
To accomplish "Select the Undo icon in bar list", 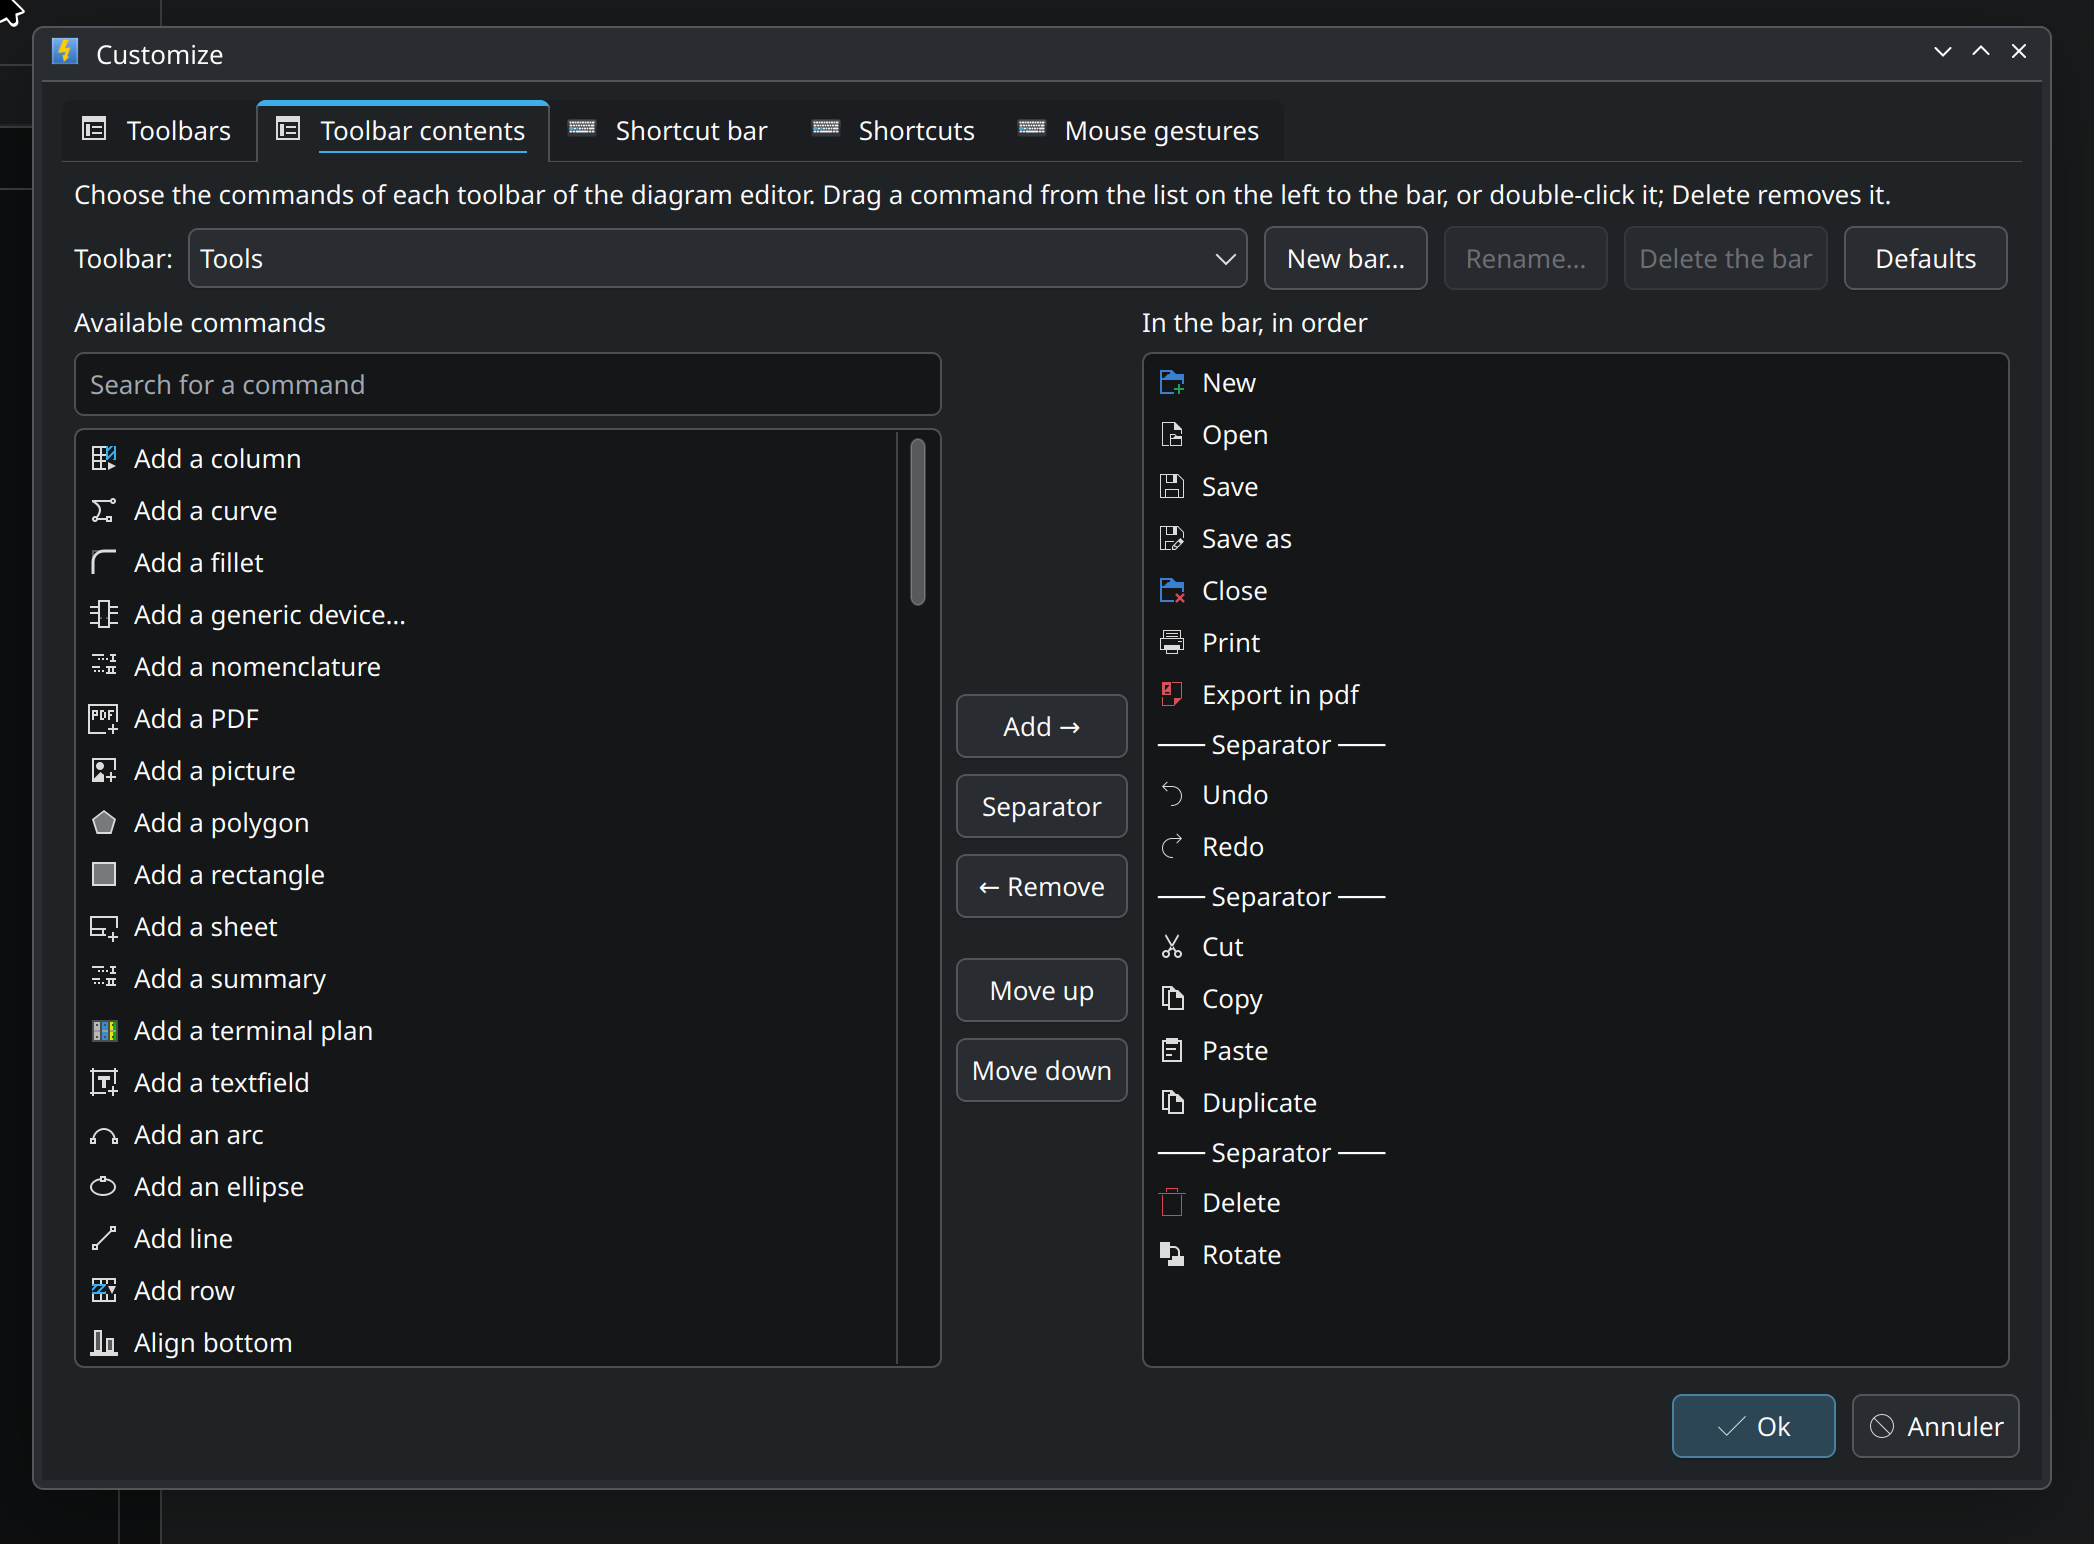I will [x=1172, y=795].
